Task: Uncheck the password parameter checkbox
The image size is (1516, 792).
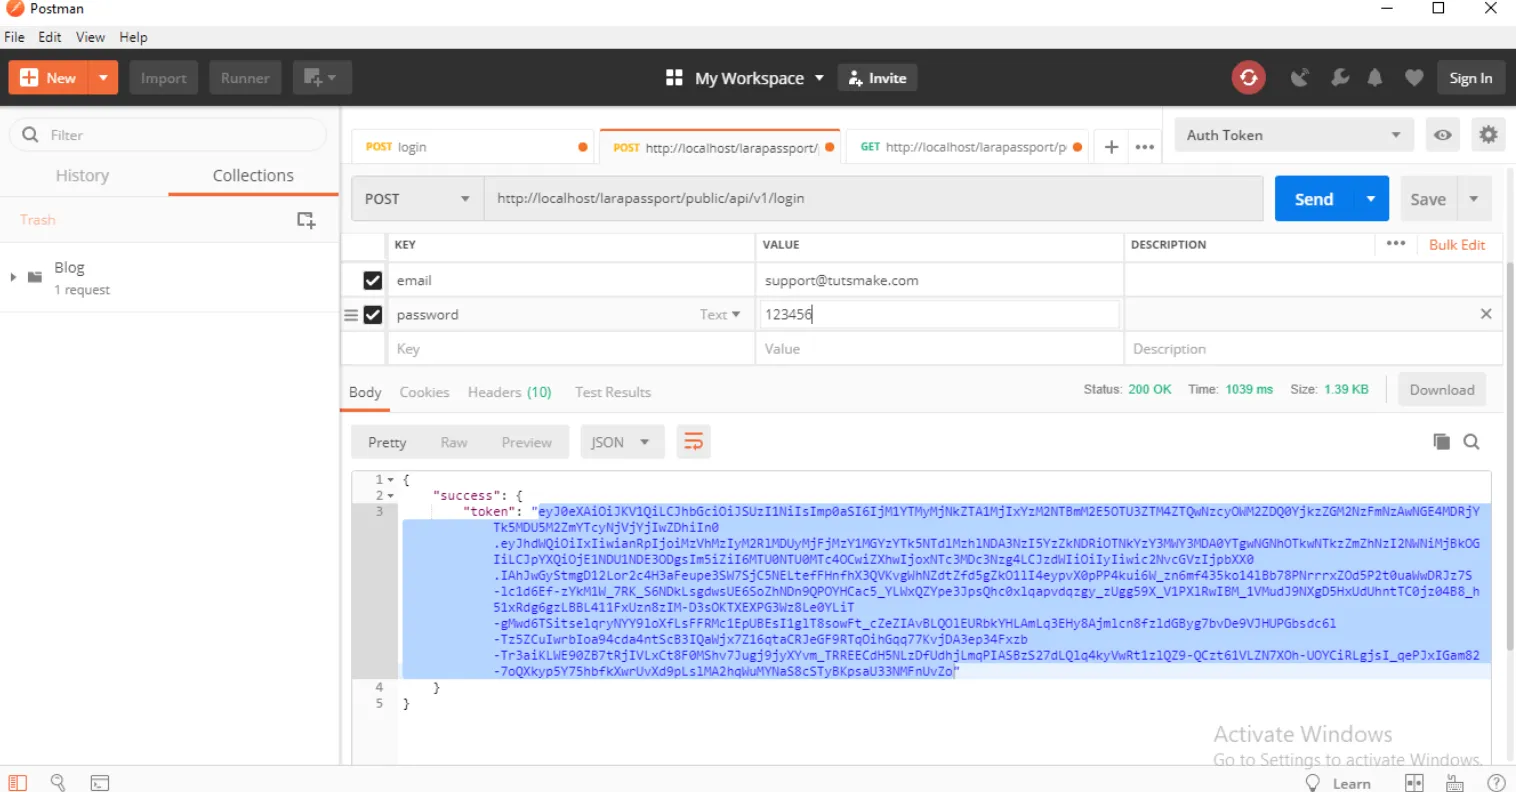Action: 373,315
